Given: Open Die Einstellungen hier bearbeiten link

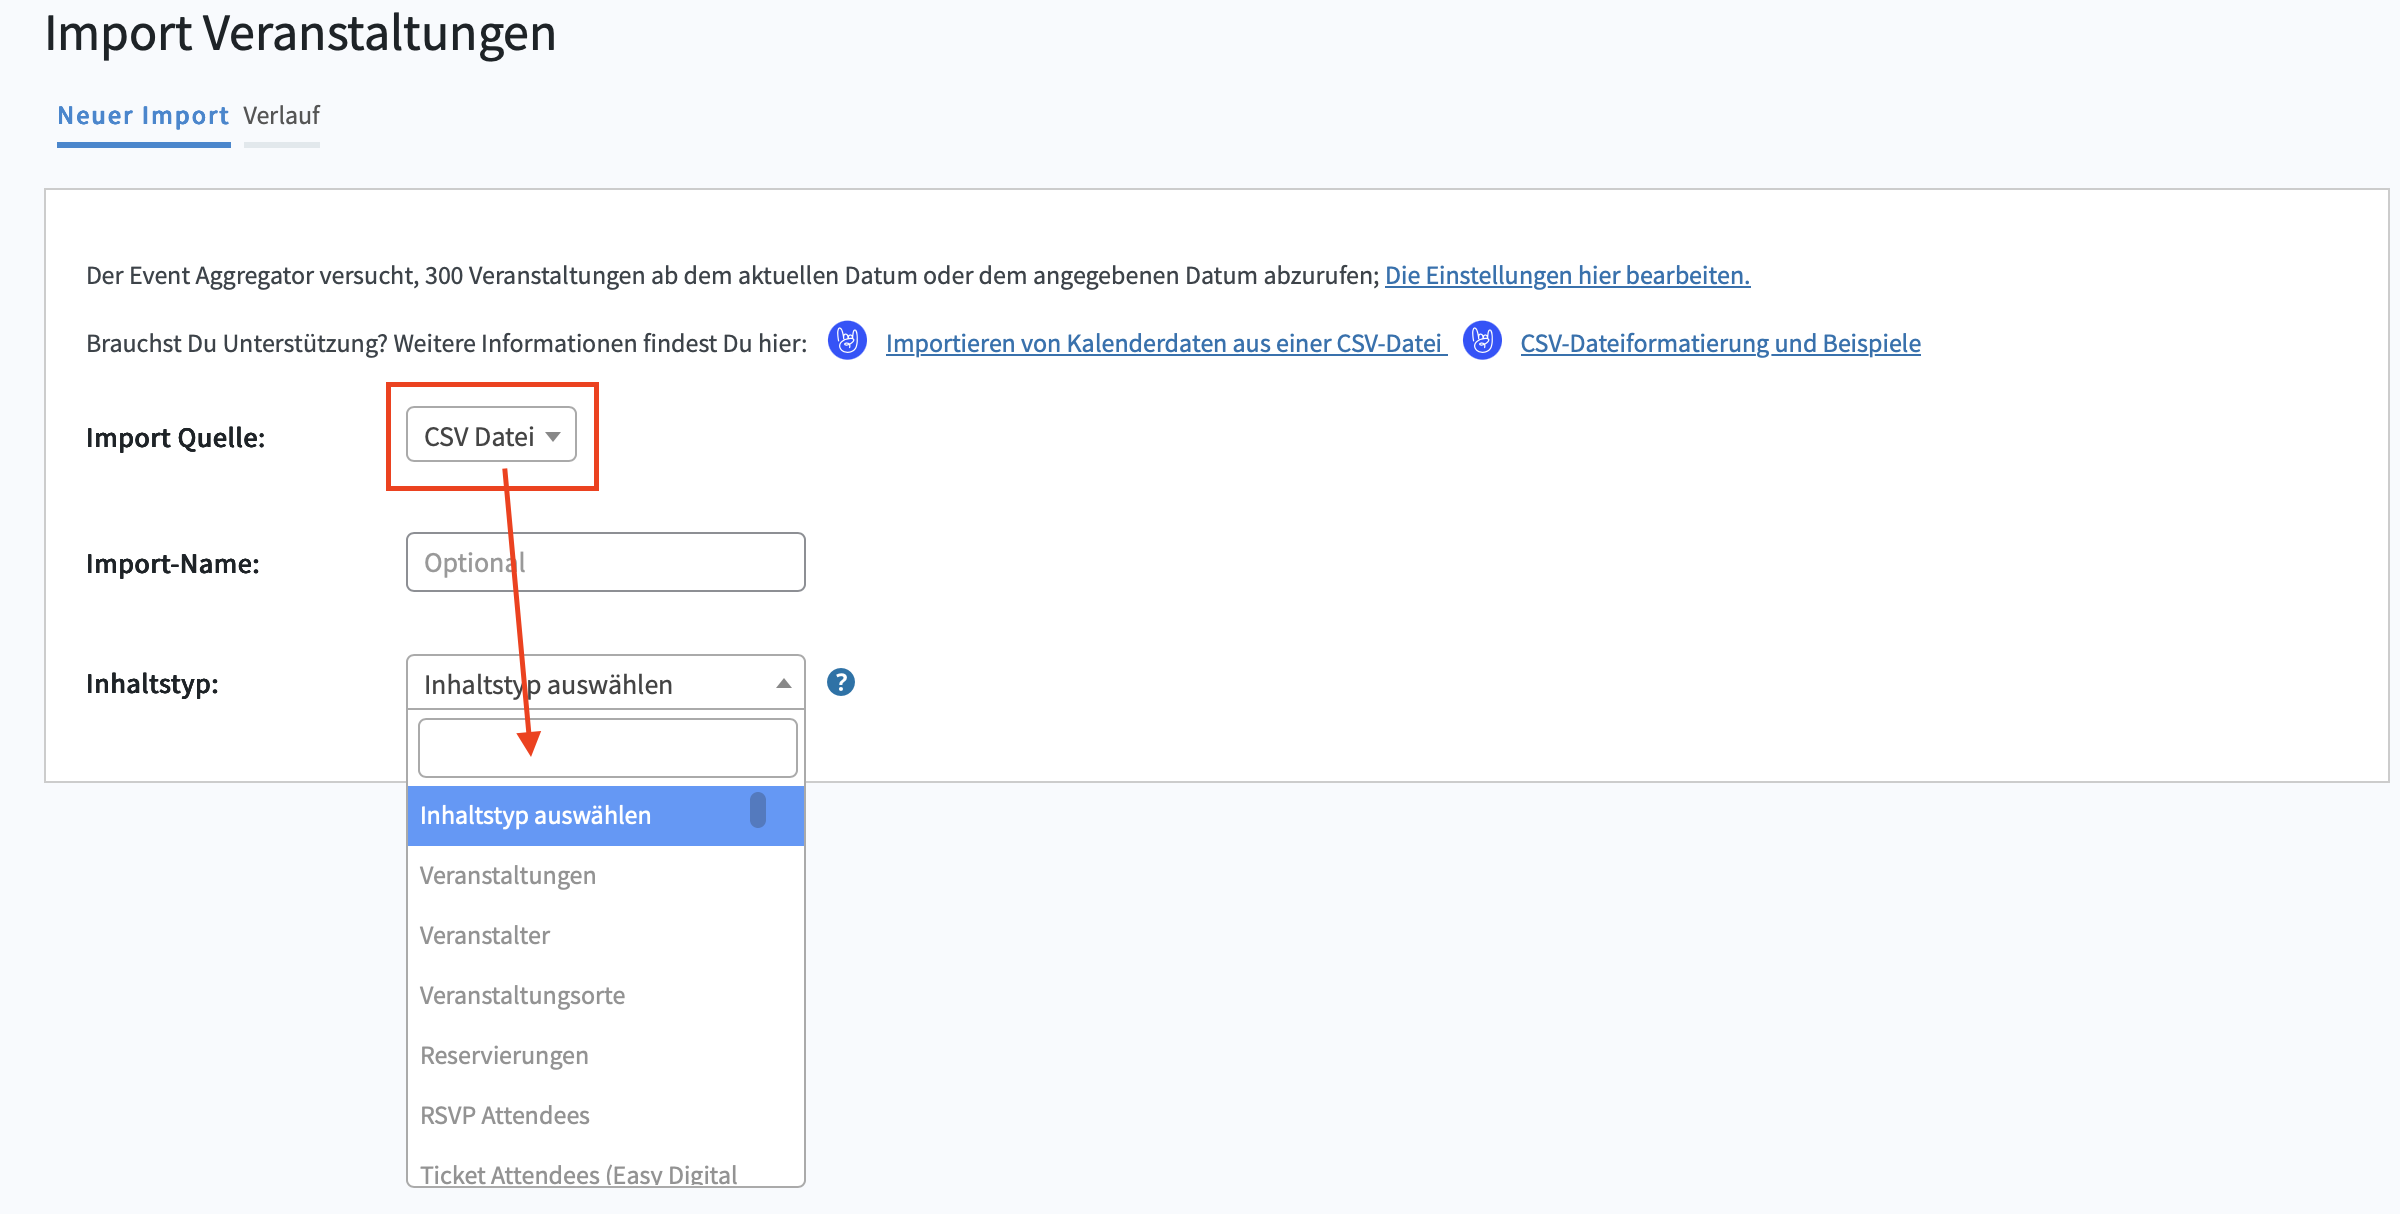Looking at the screenshot, I should click(x=1567, y=275).
